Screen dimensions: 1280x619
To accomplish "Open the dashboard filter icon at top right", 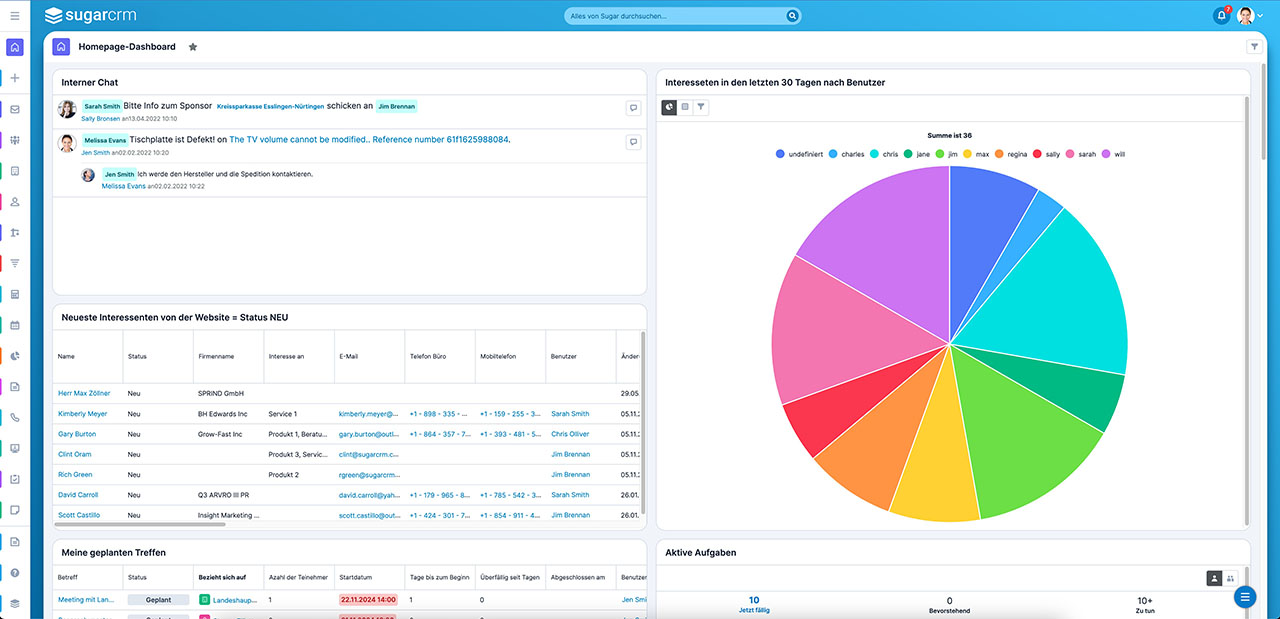I will [x=1254, y=46].
